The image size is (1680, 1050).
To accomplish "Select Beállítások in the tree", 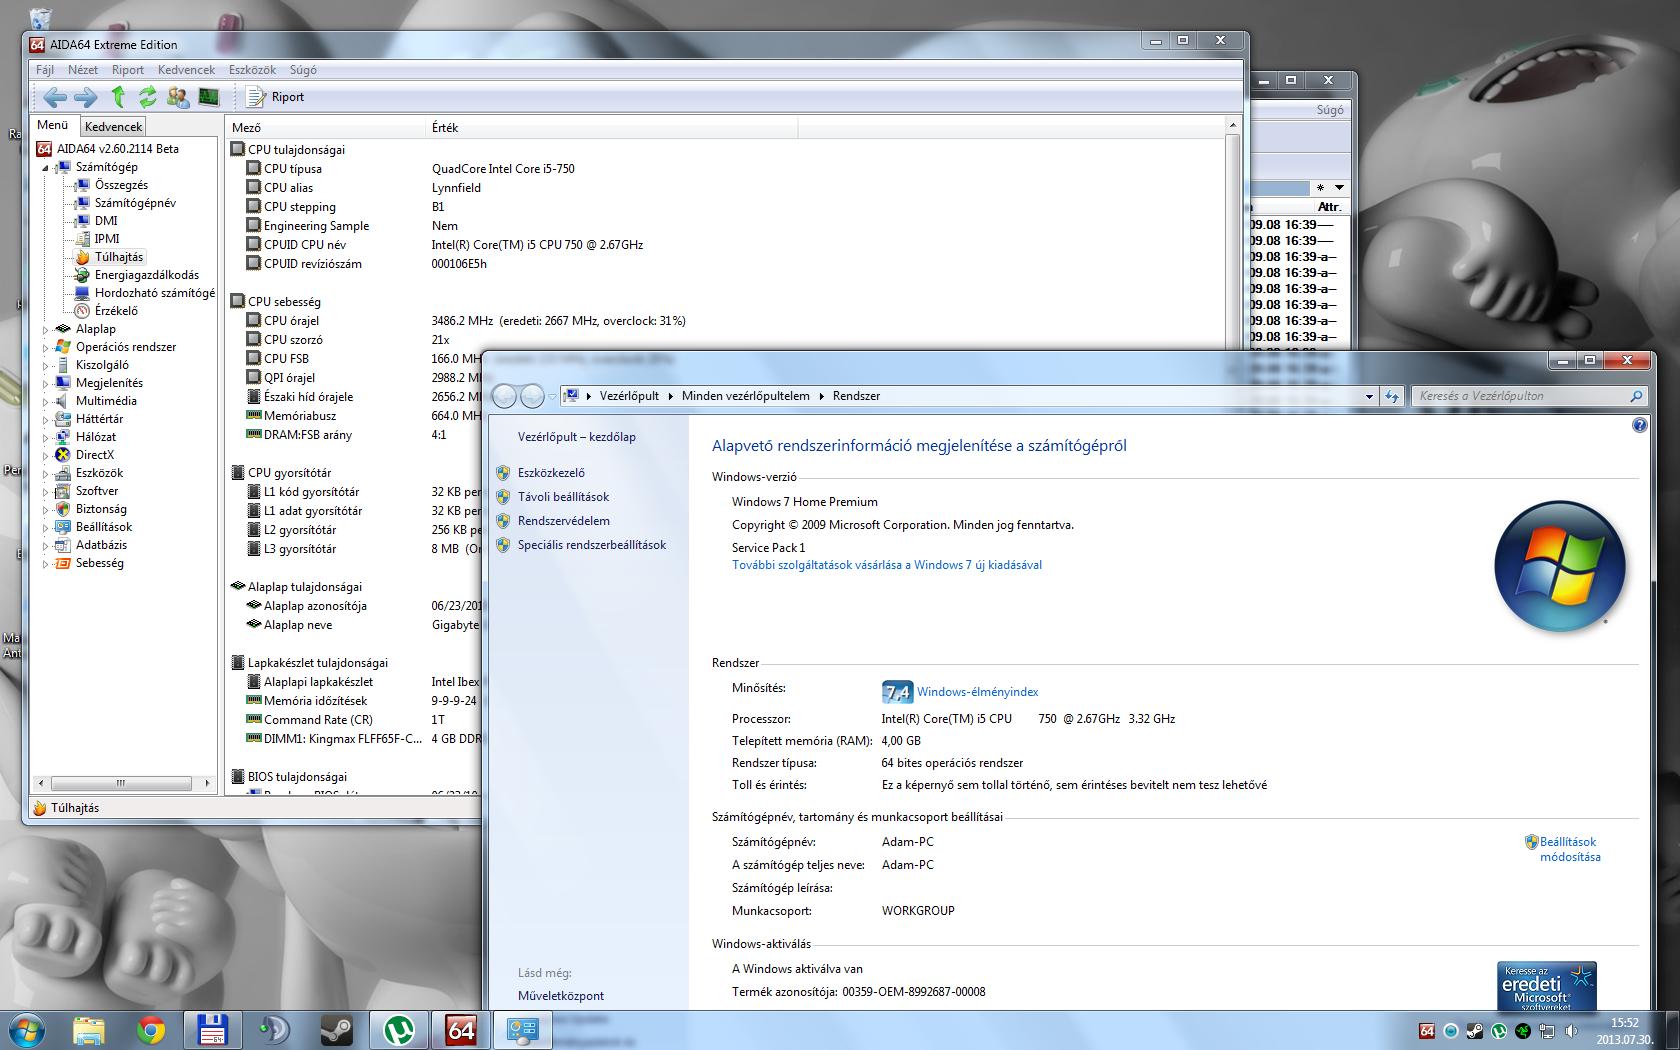I will coord(104,527).
